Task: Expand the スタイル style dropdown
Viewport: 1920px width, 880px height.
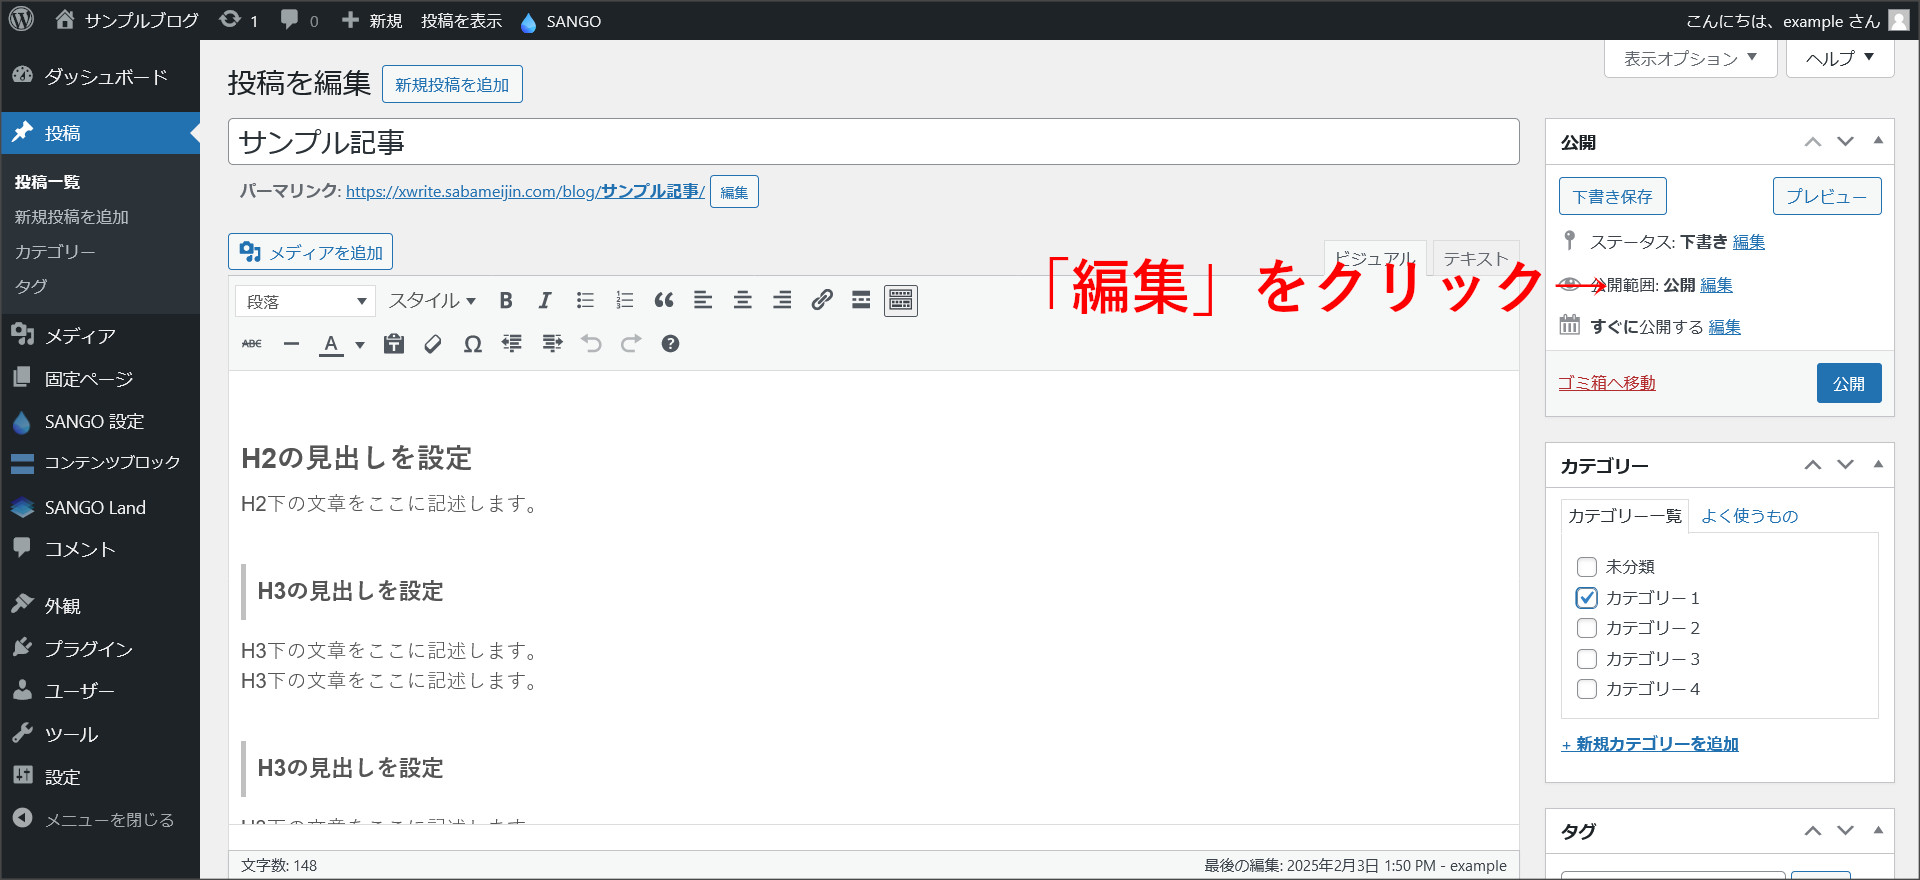Action: click(432, 301)
